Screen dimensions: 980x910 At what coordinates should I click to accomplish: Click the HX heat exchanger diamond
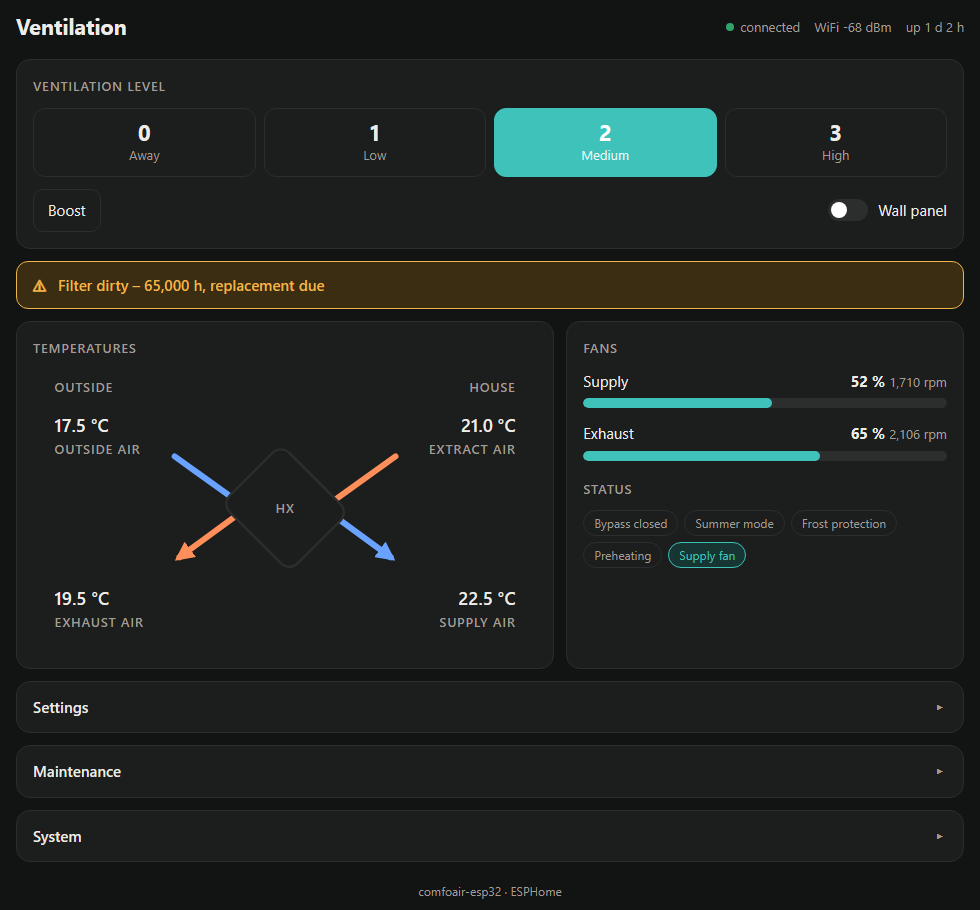[x=285, y=508]
